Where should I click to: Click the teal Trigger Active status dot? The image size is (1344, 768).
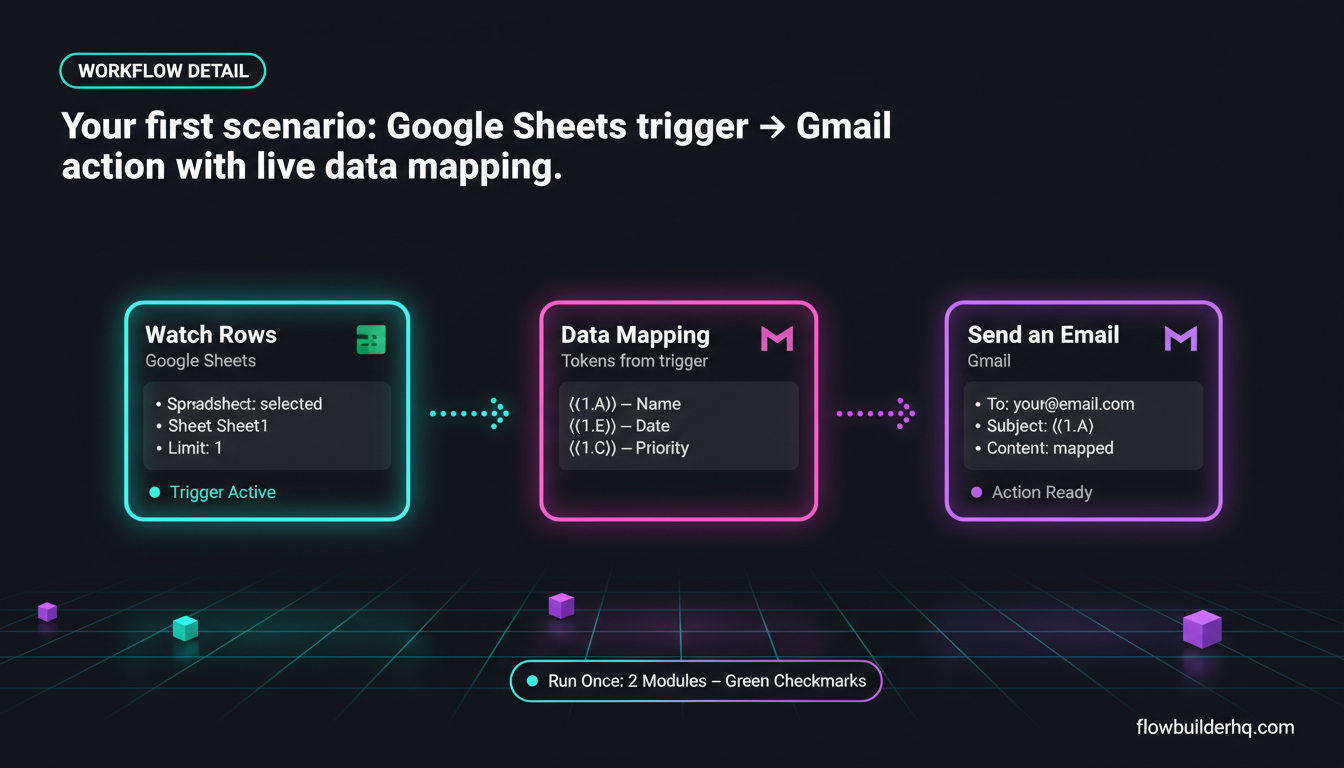(154, 493)
